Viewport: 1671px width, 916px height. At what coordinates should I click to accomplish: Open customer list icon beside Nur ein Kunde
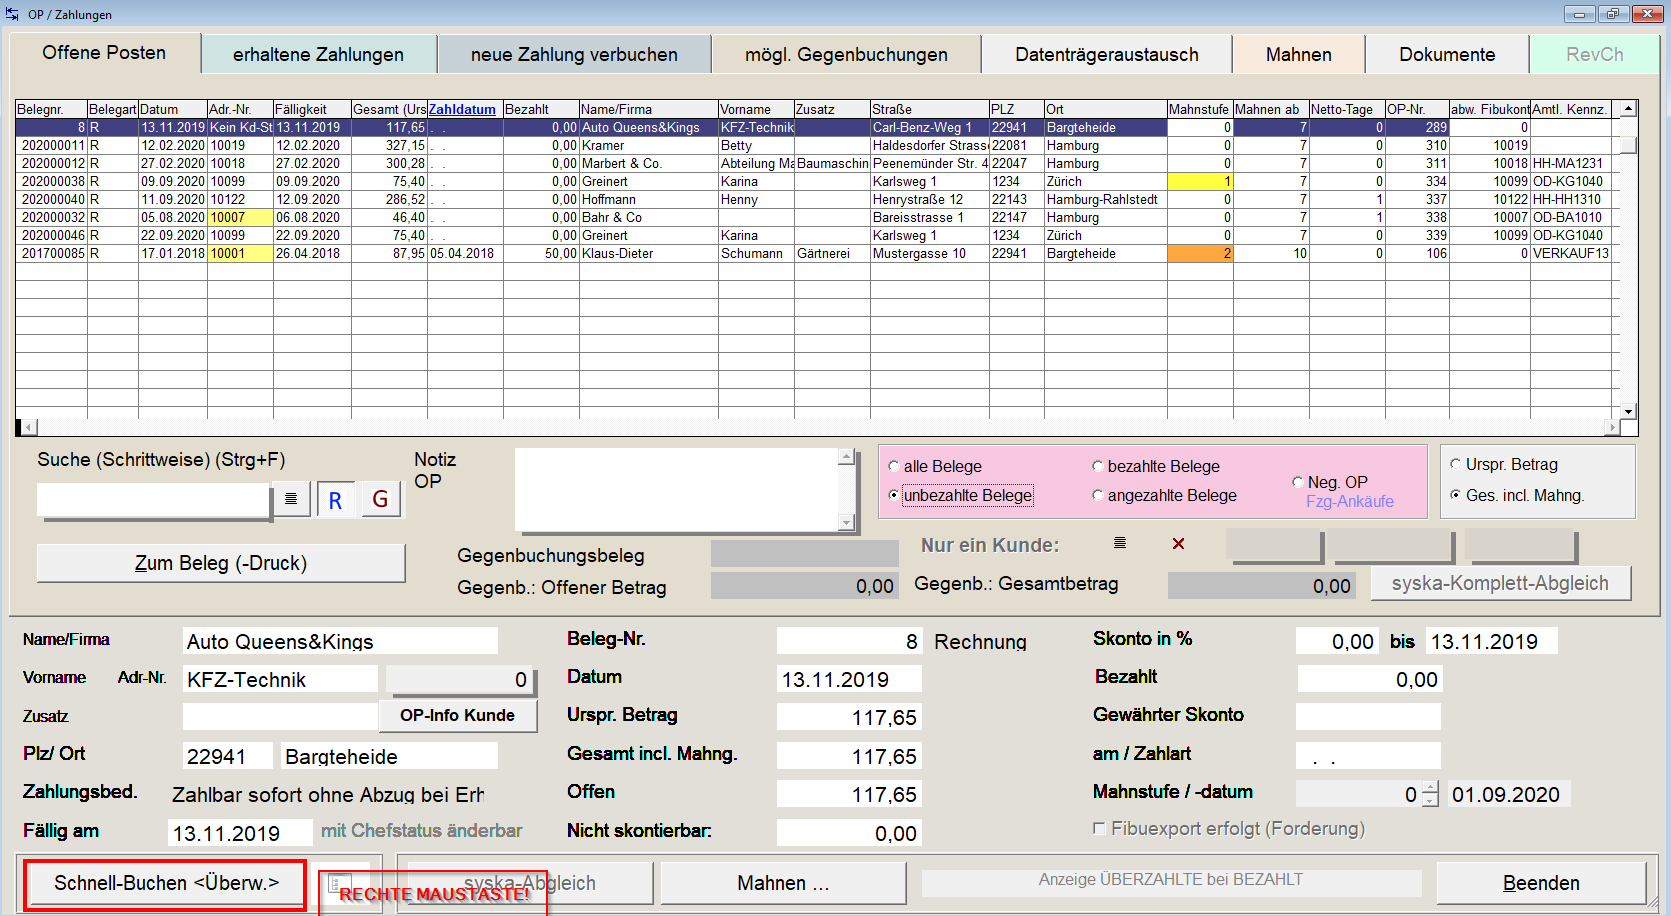pyautogui.click(x=1120, y=543)
